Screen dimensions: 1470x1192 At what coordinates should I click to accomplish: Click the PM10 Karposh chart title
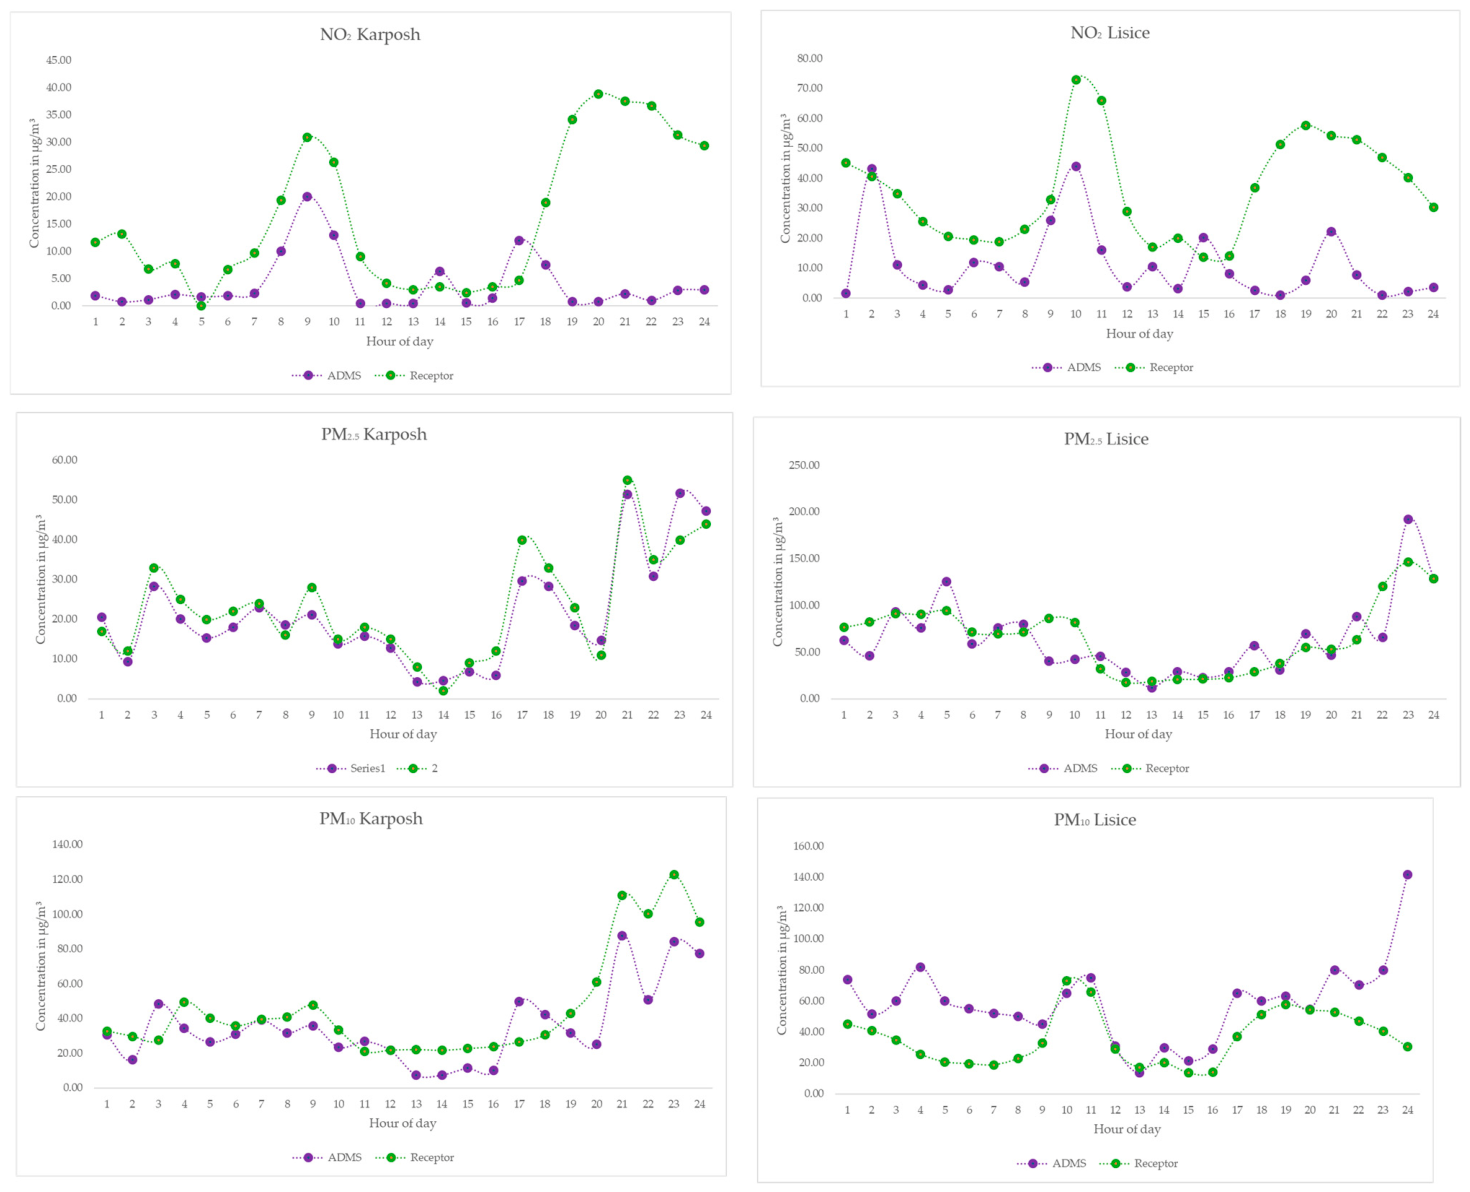(x=371, y=819)
